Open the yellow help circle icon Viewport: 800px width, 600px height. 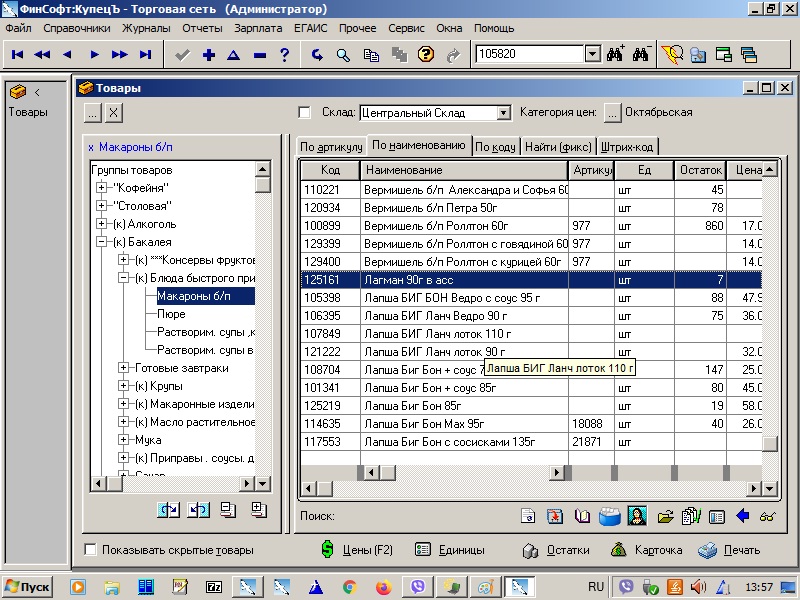tap(426, 54)
